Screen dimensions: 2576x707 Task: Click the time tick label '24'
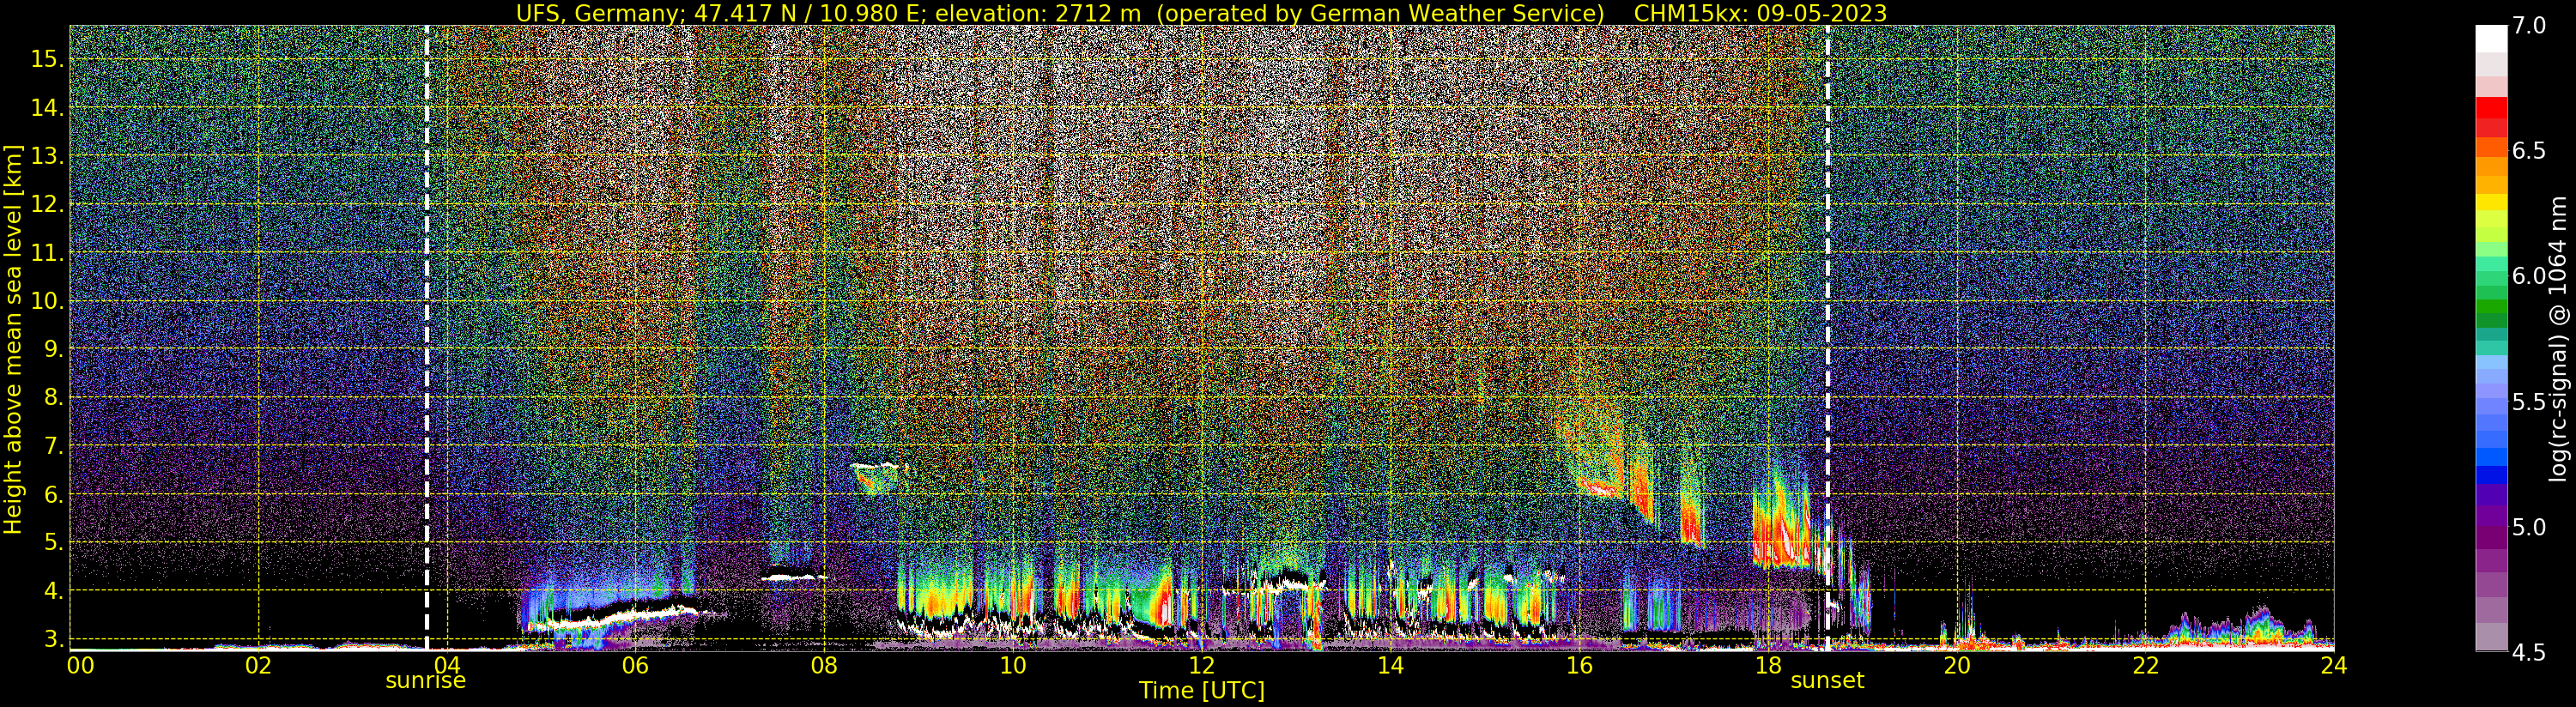click(2333, 666)
